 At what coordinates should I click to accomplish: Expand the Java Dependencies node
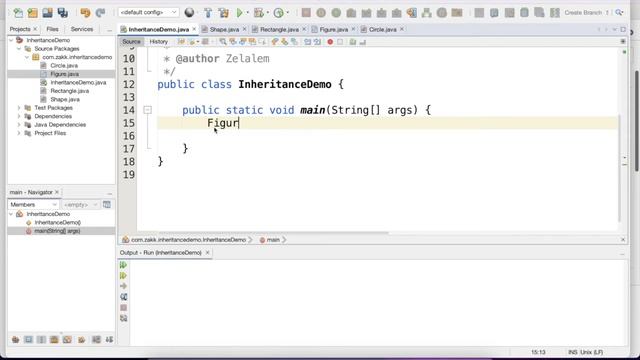19,124
